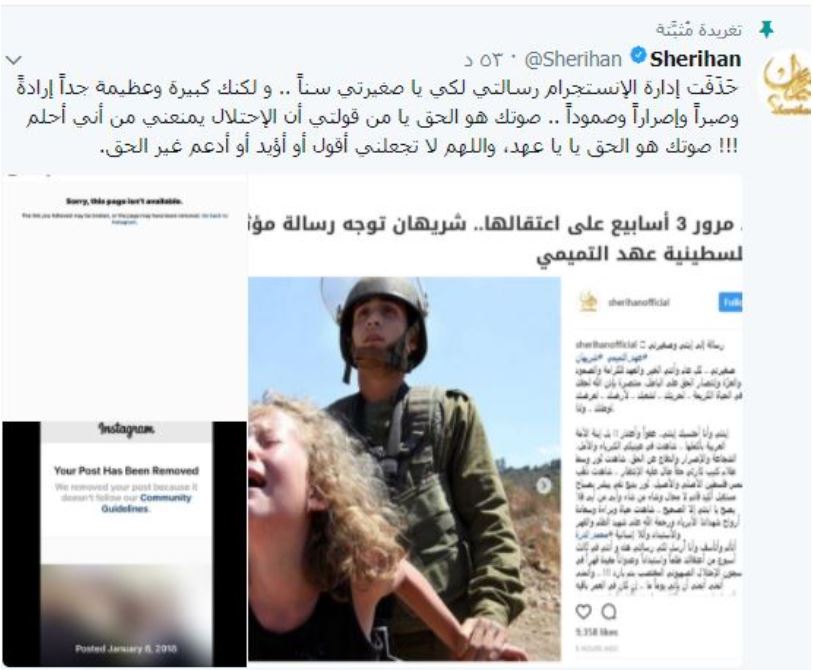
Task: Open the @Sherihan handle link
Action: (573, 60)
